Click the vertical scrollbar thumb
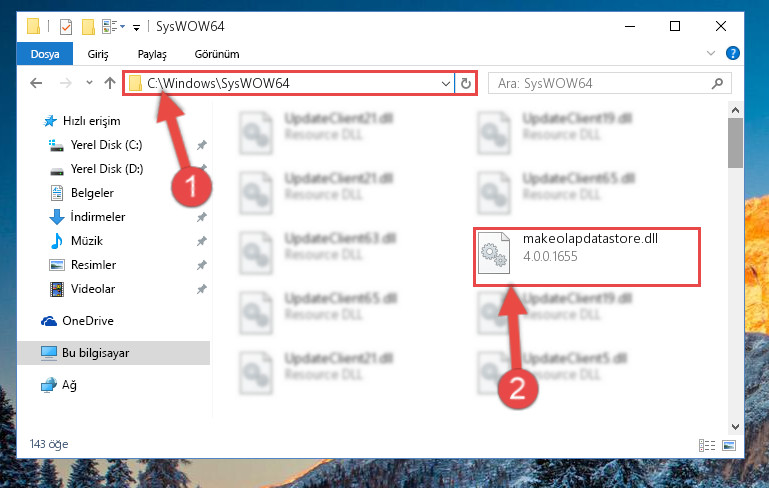 pos(735,142)
